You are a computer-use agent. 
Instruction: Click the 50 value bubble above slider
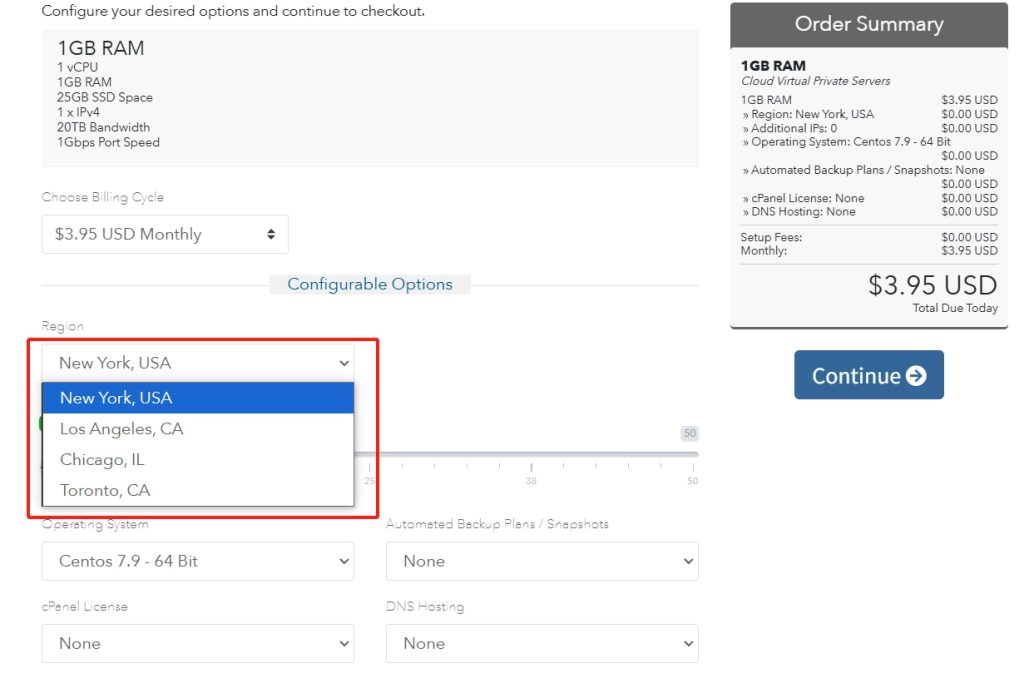(689, 434)
